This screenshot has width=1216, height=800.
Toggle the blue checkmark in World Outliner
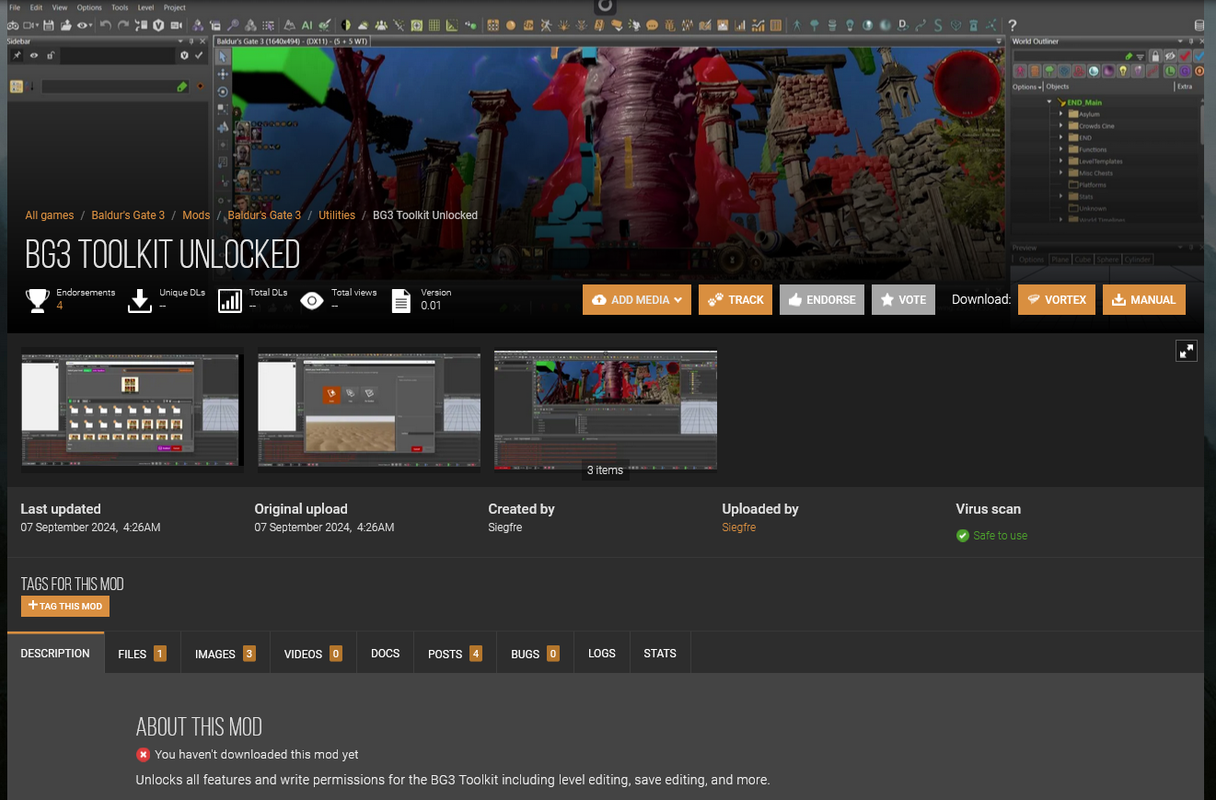1199,56
